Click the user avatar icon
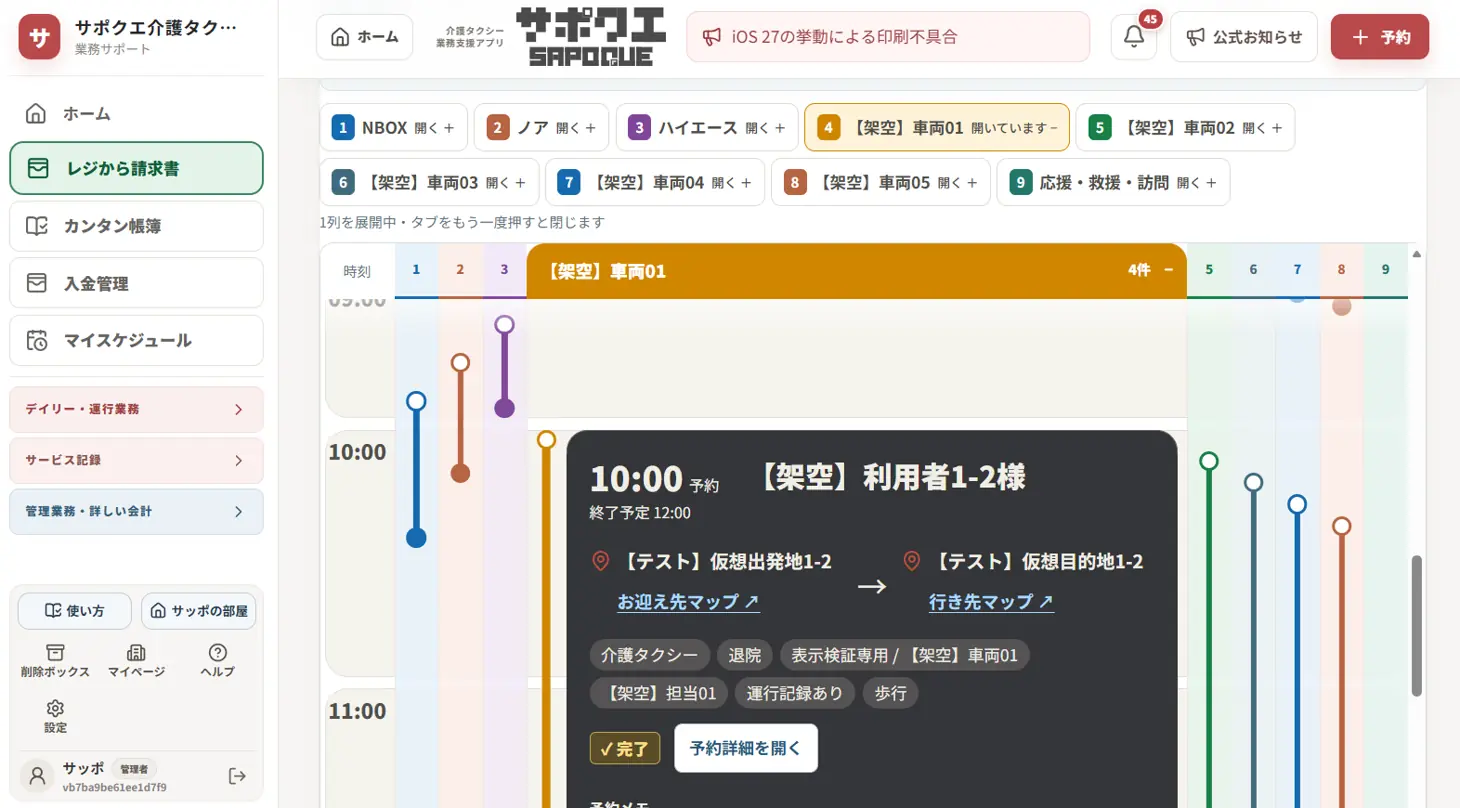The width and height of the screenshot is (1460, 808). [38, 775]
